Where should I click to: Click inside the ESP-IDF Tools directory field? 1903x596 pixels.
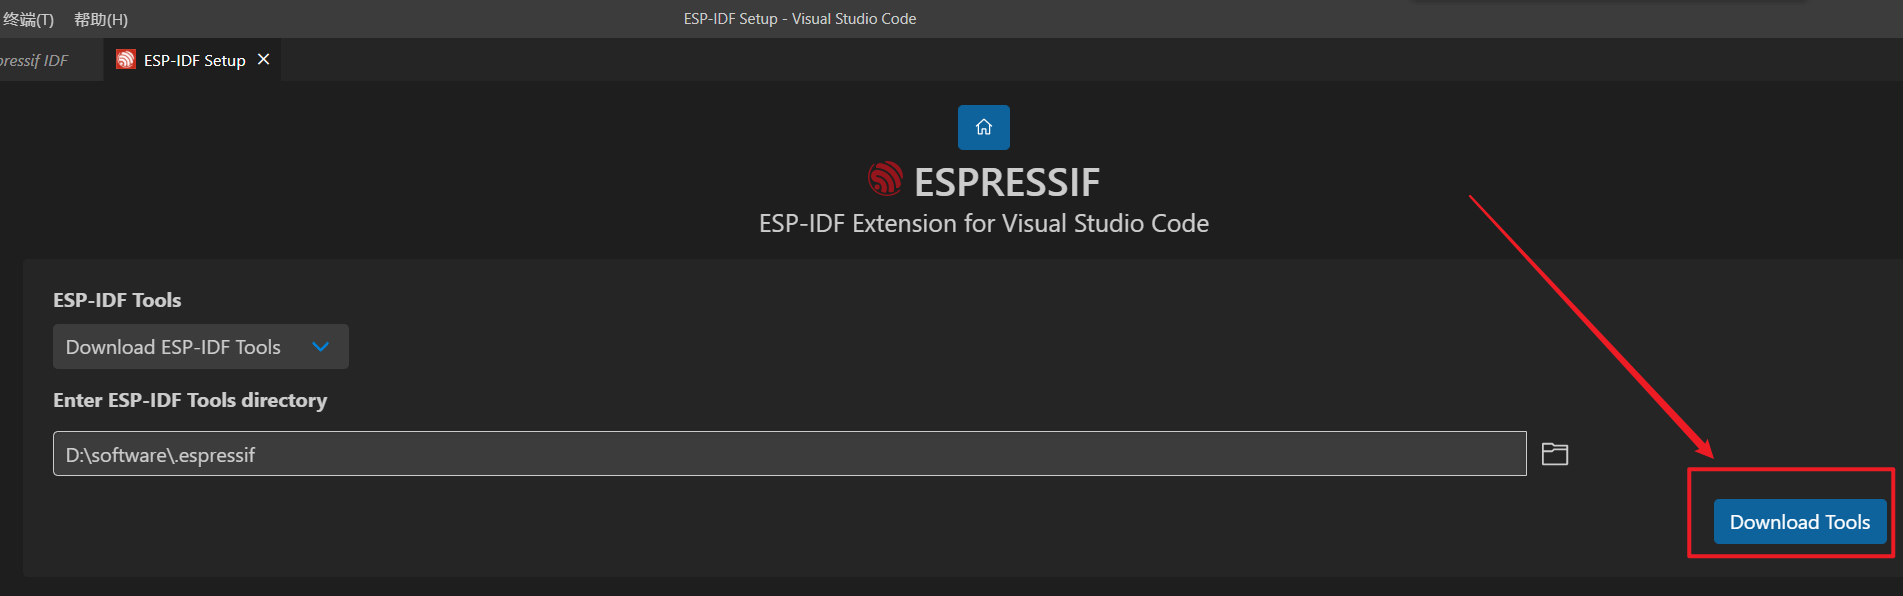pos(789,453)
